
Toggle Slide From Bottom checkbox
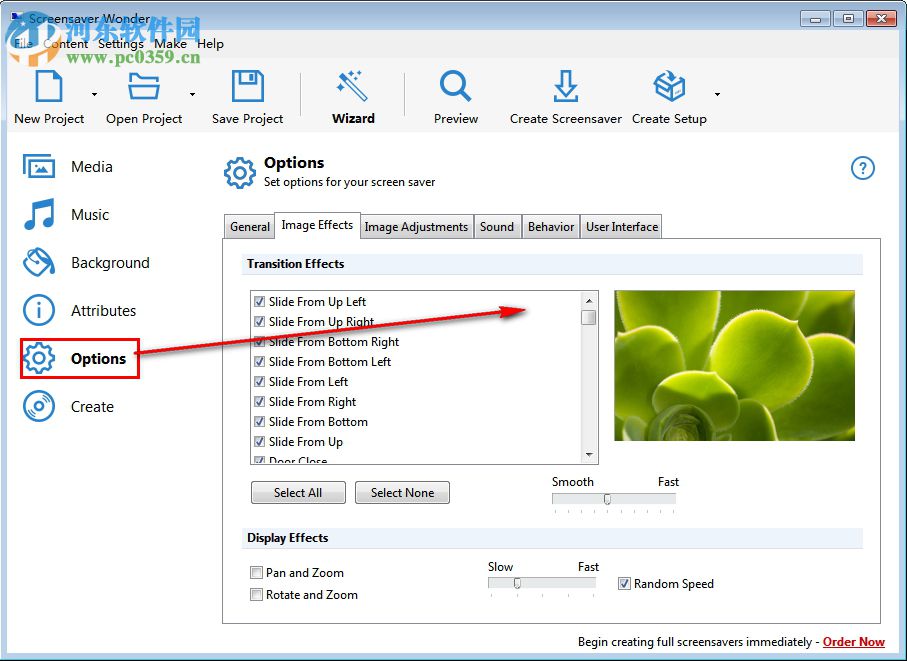click(260, 422)
